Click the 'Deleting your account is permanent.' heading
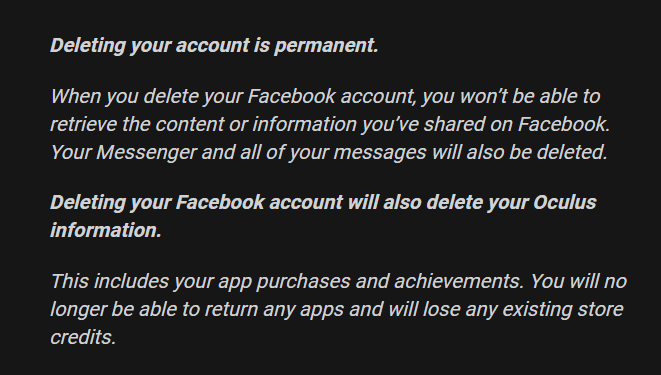 [x=214, y=46]
